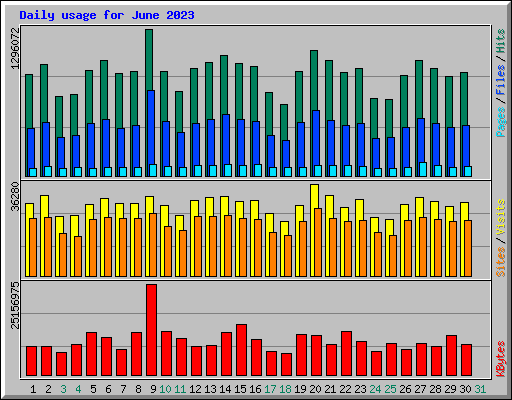This screenshot has height=400, width=512.
Task: Select day 20 on the x-axis
Action: tap(315, 389)
